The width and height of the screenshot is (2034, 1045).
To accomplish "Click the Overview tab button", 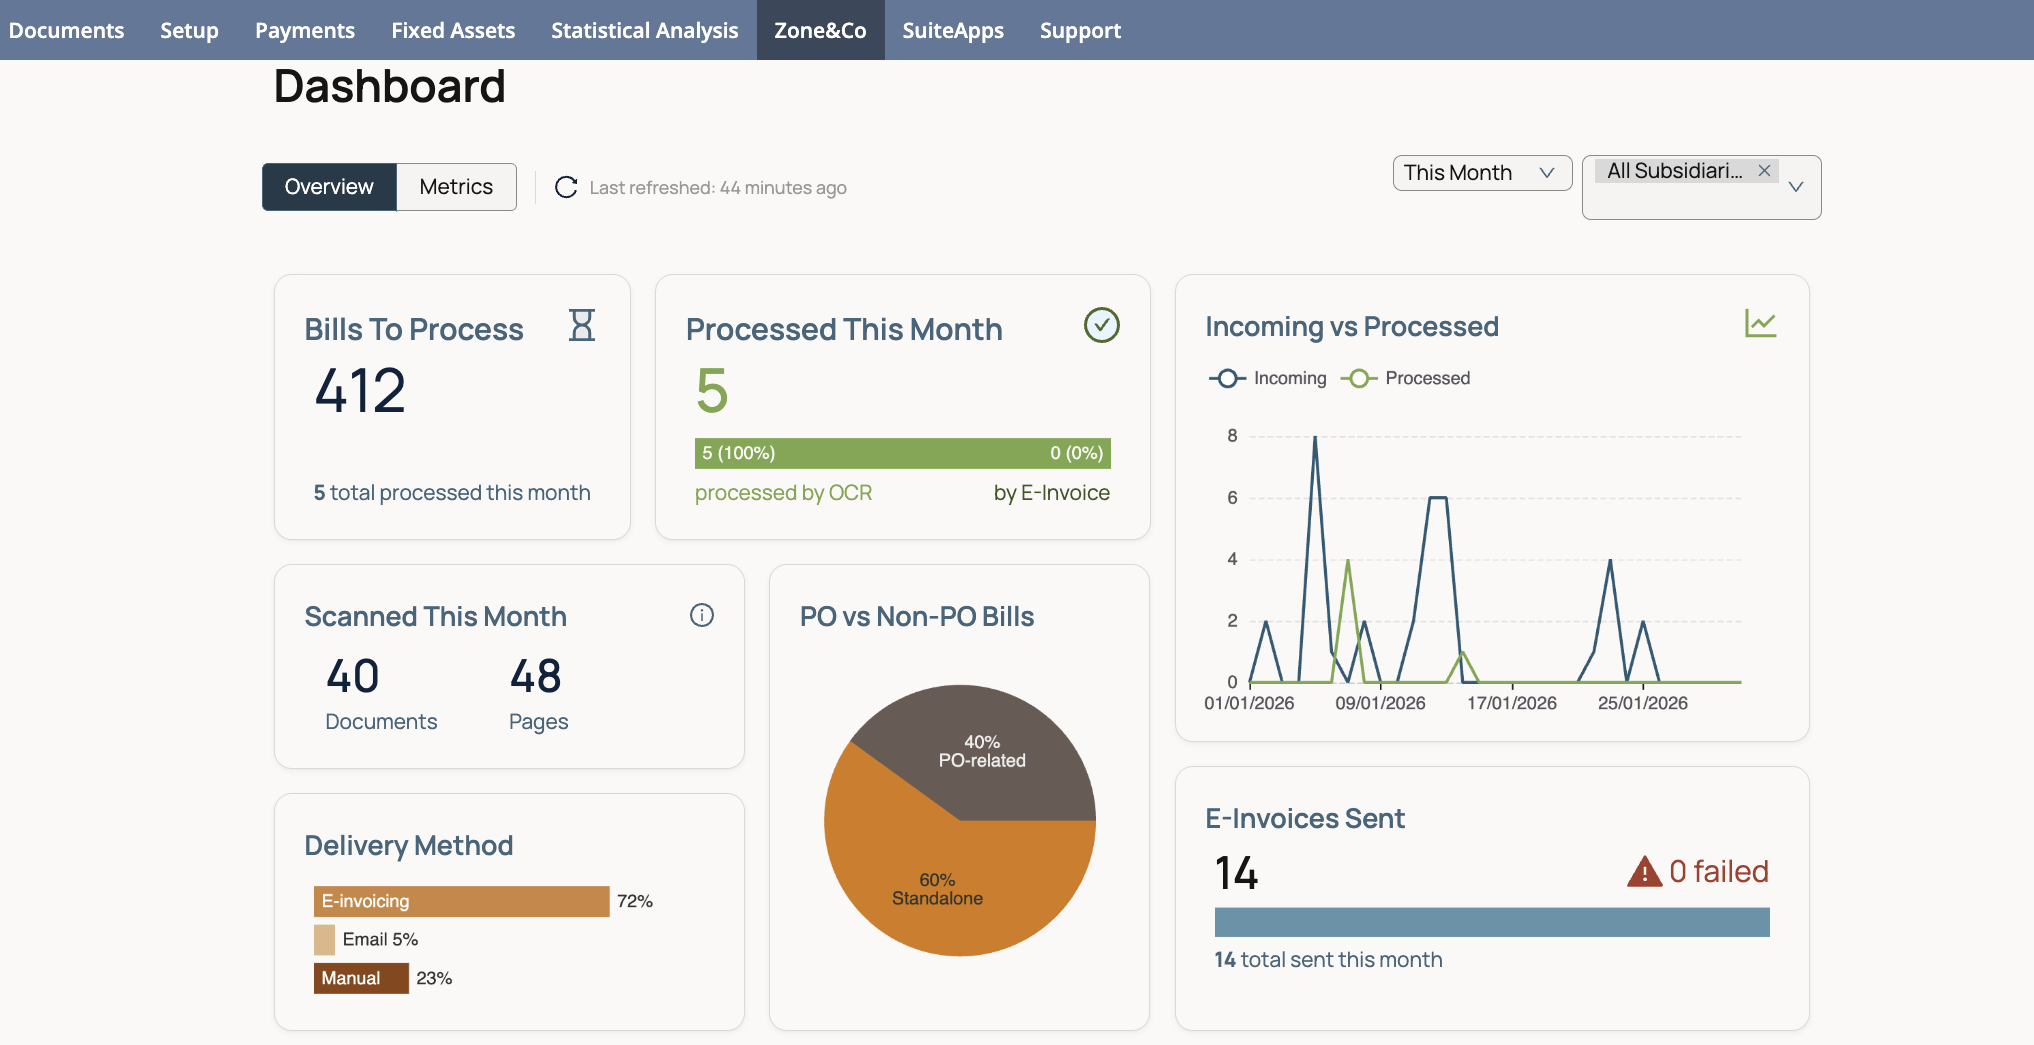I will (x=328, y=186).
